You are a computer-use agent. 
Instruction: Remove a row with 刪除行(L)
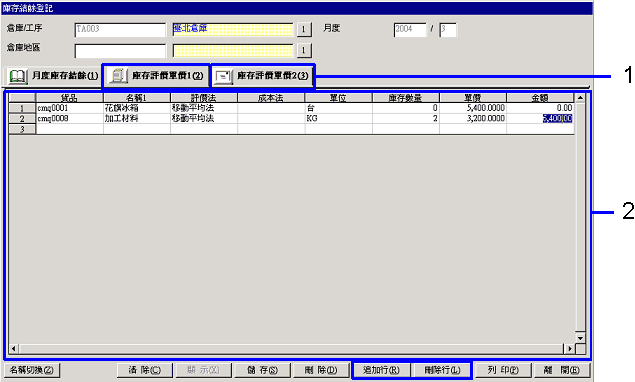click(x=442, y=370)
